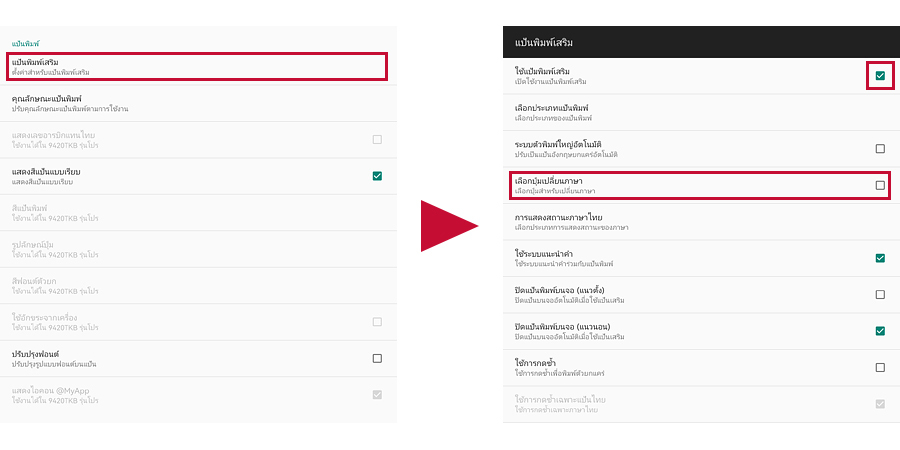The width and height of the screenshot is (900, 450).
Task: Uncheck the แสดงสีแป้นแบบเรียบ checkbox
Action: [x=377, y=176]
